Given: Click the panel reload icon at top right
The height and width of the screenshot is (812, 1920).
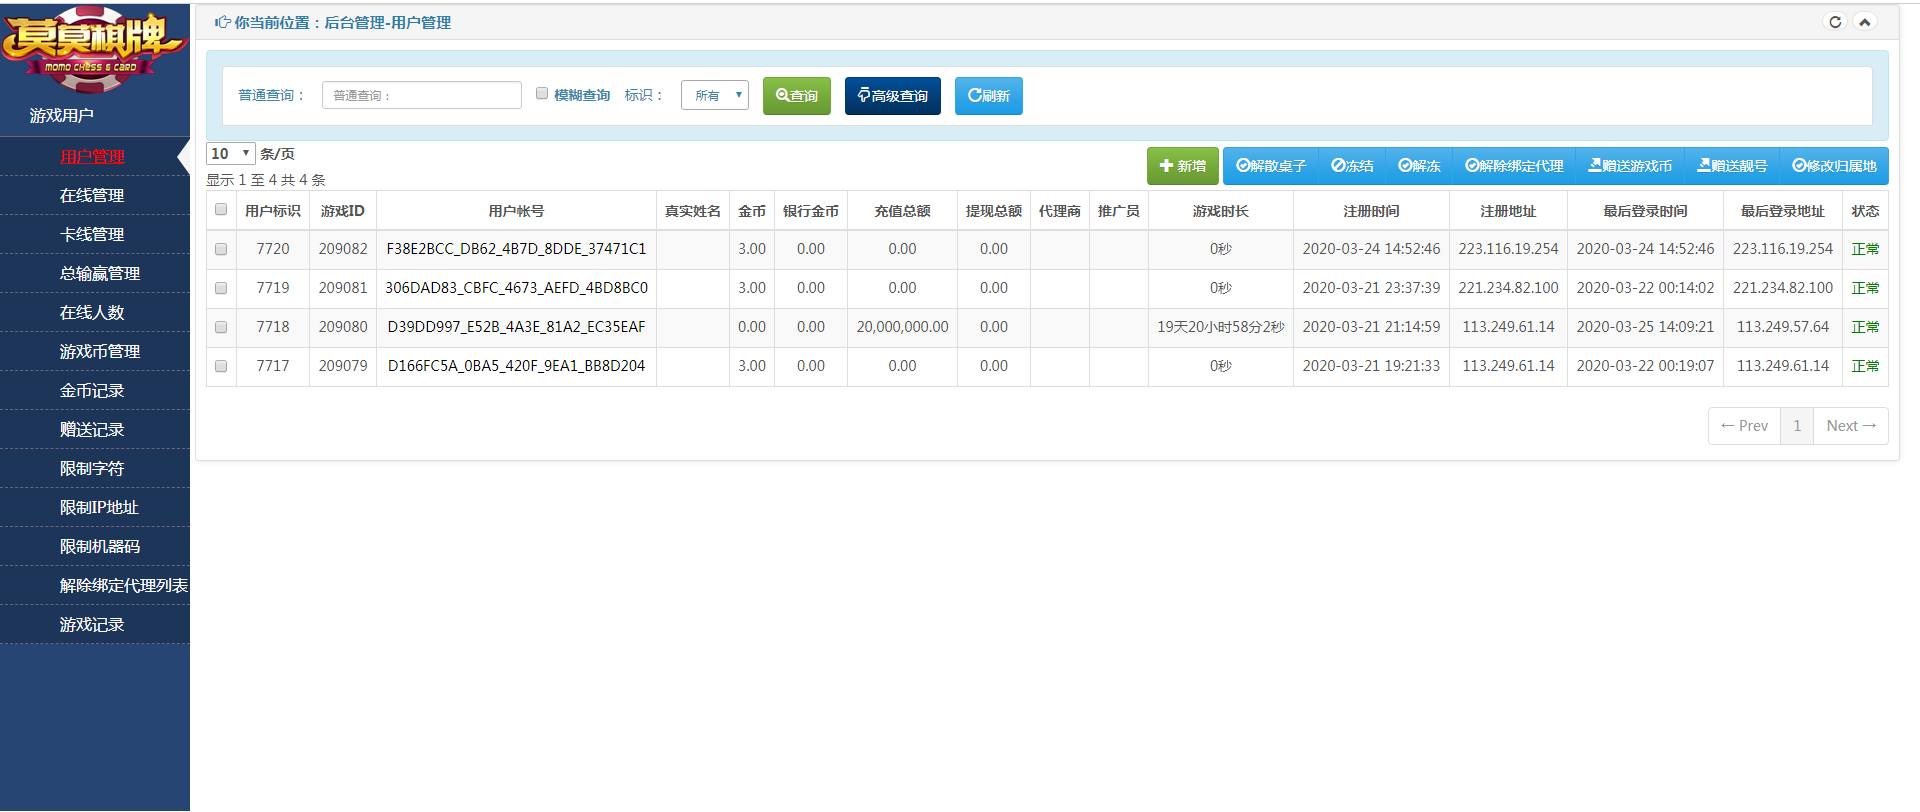Looking at the screenshot, I should pyautogui.click(x=1835, y=22).
